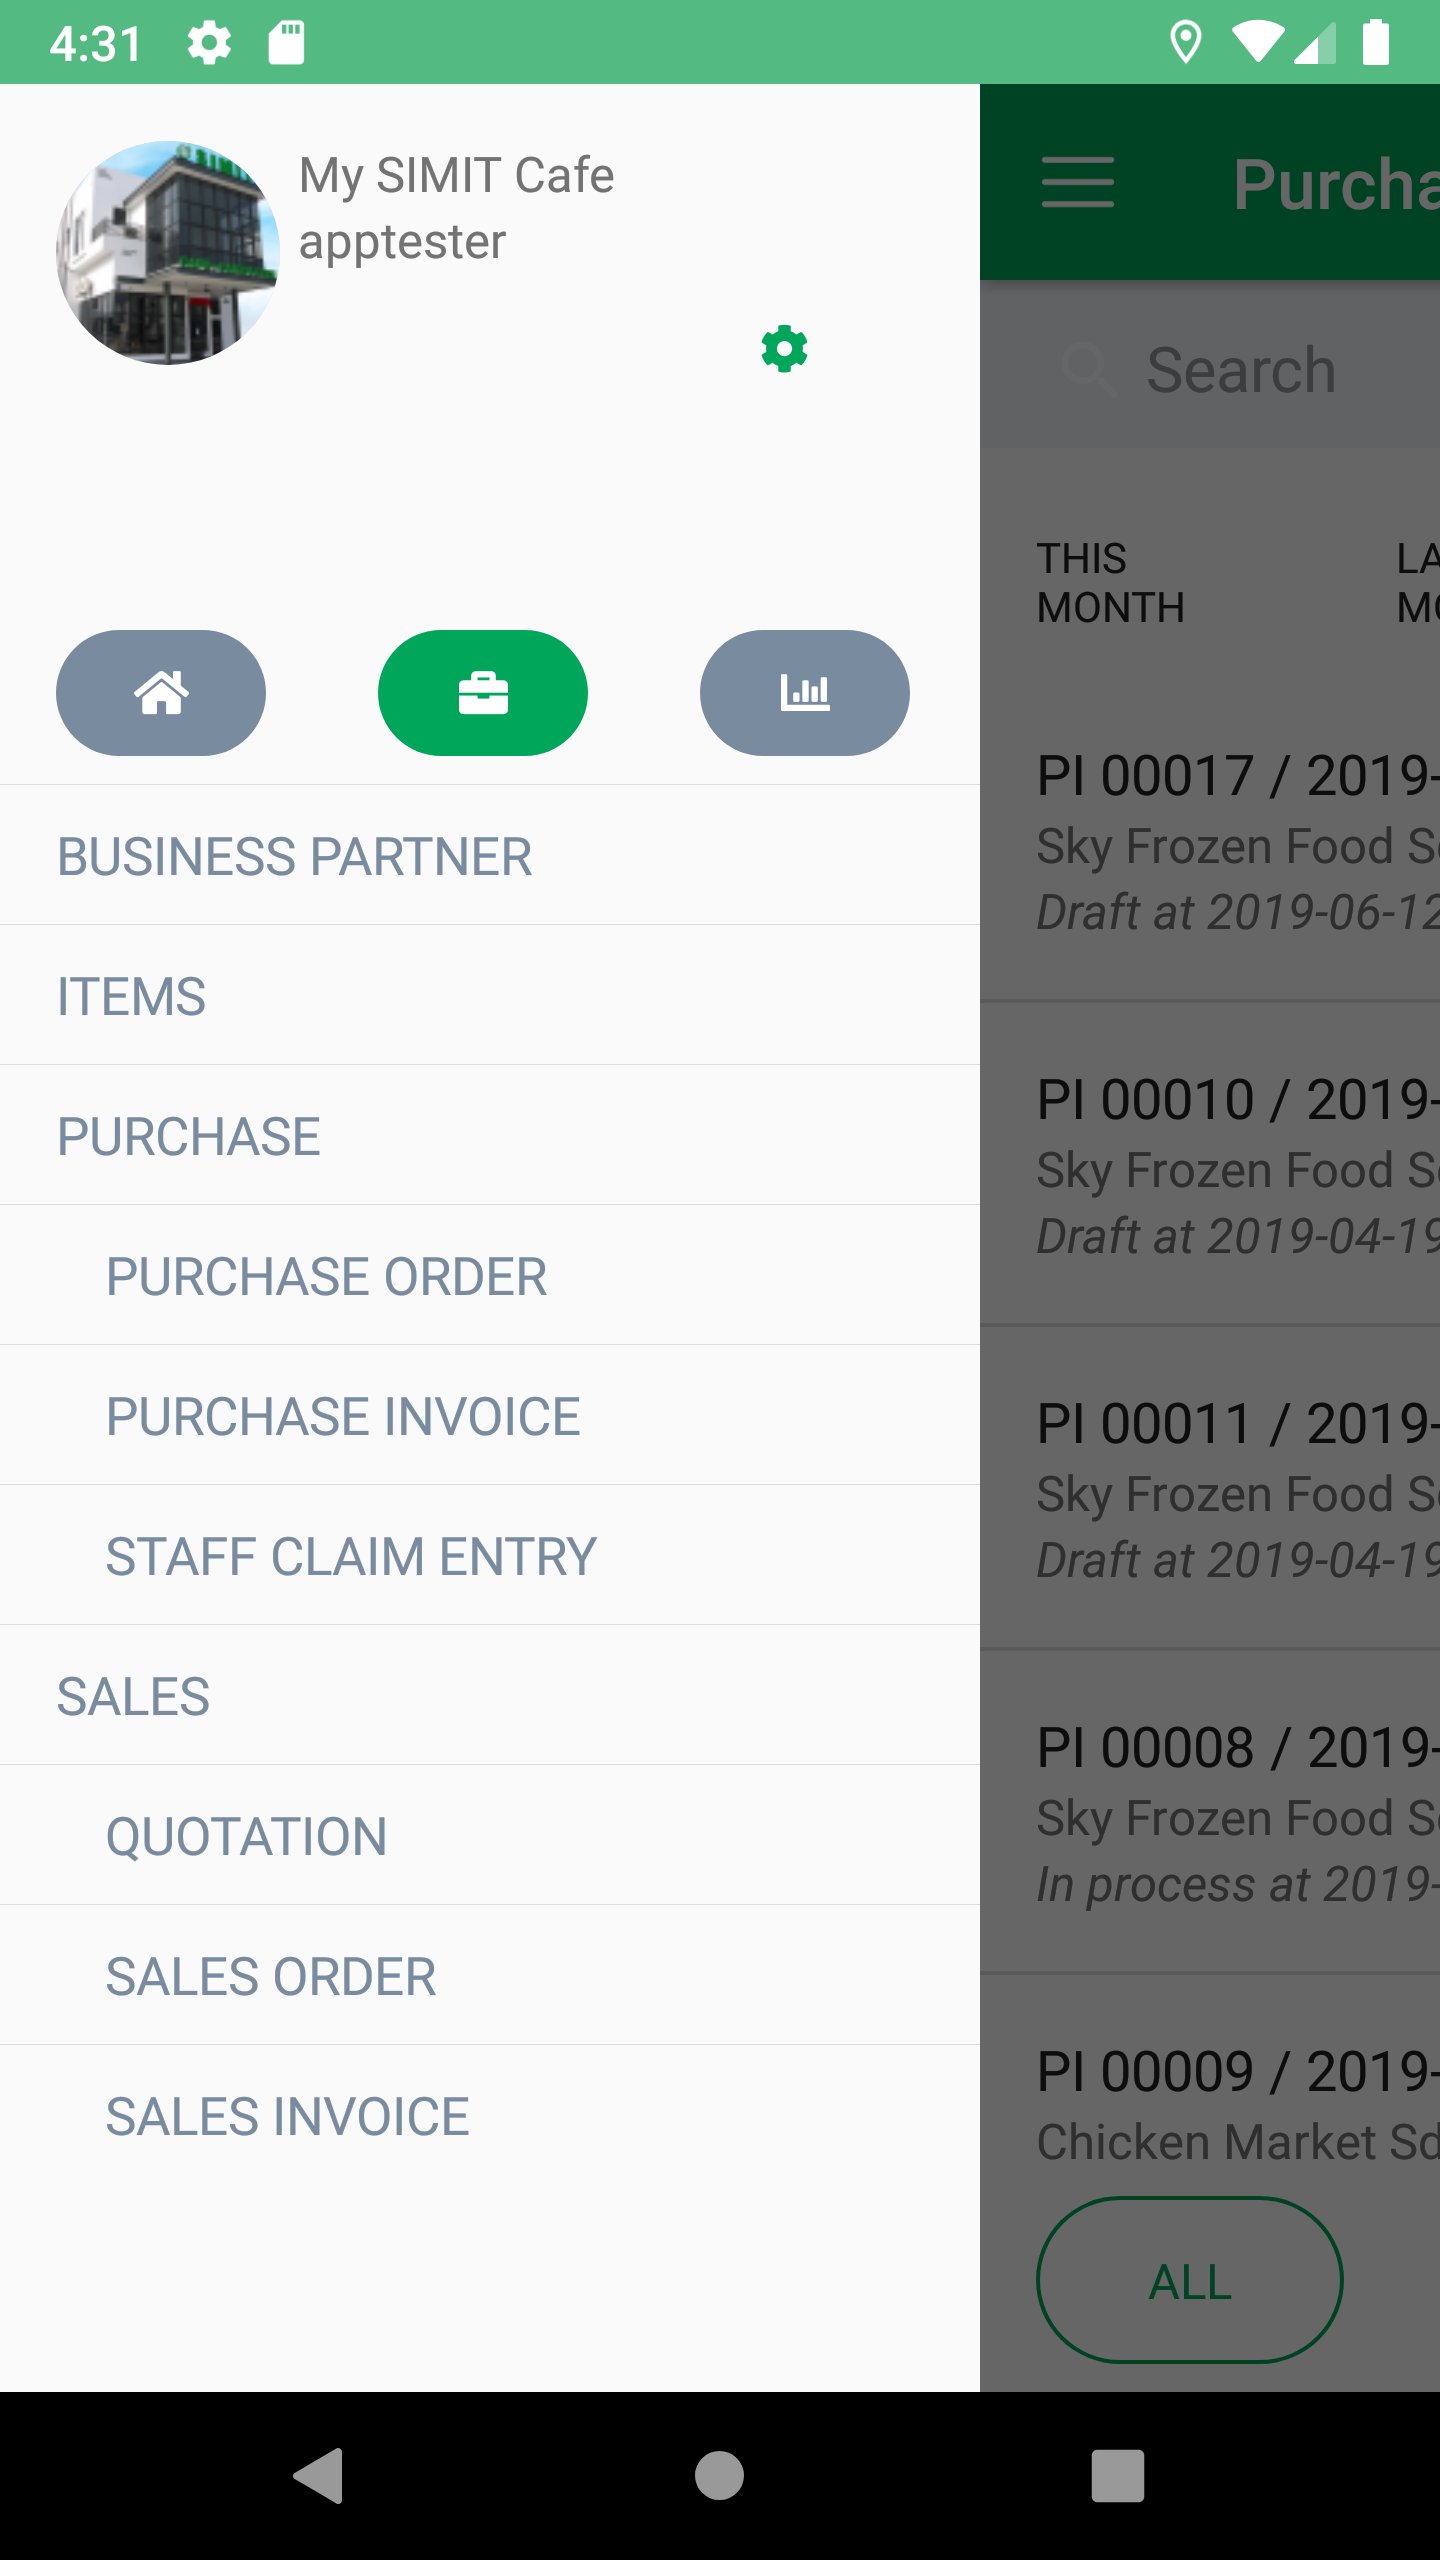Viewport: 1440px width, 2560px height.
Task: Collapse the SALES menu section
Action: pos(133,1696)
